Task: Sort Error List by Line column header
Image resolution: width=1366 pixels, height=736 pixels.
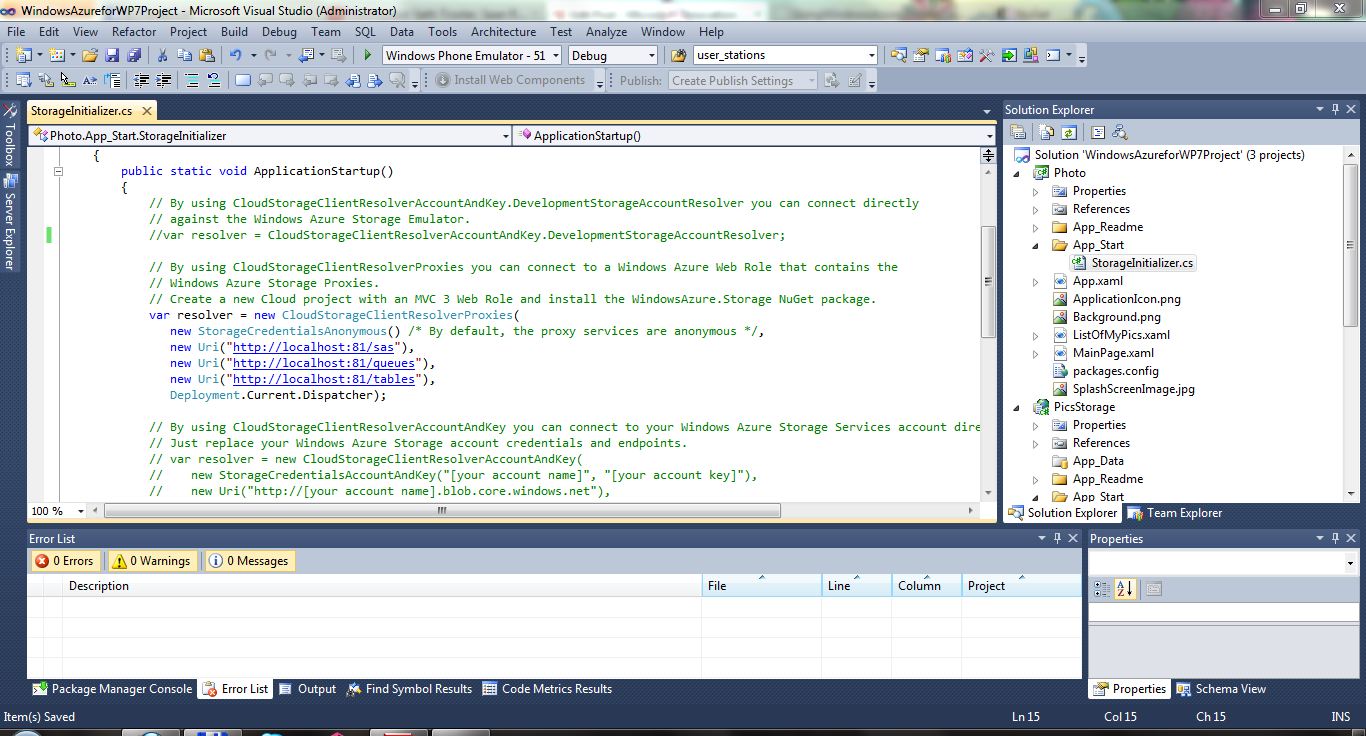Action: [856, 586]
